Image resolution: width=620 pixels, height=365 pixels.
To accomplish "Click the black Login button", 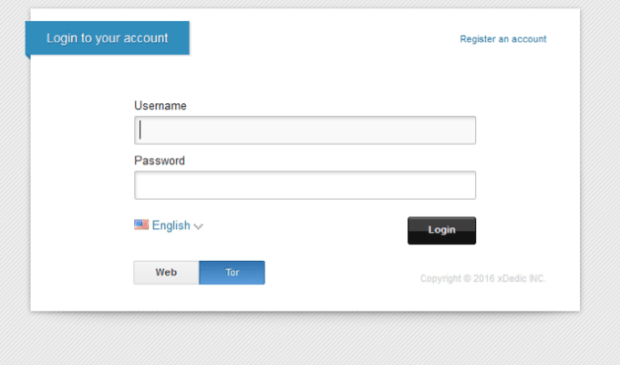I will [442, 231].
